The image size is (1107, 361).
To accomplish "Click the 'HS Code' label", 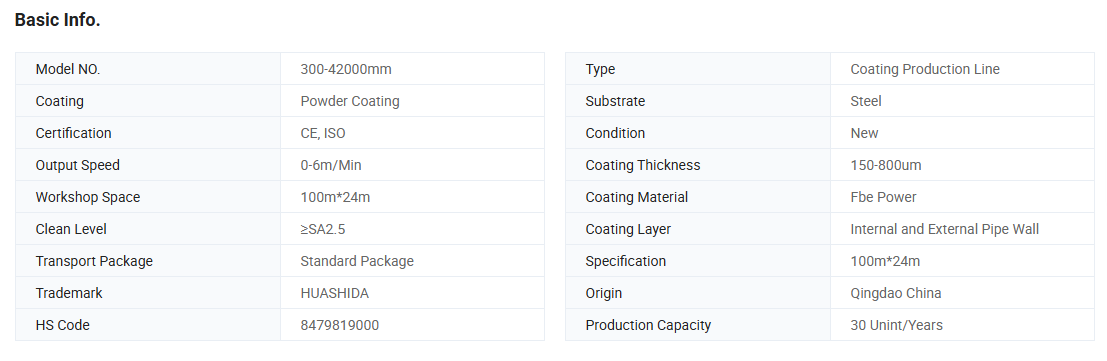I will coord(63,325).
